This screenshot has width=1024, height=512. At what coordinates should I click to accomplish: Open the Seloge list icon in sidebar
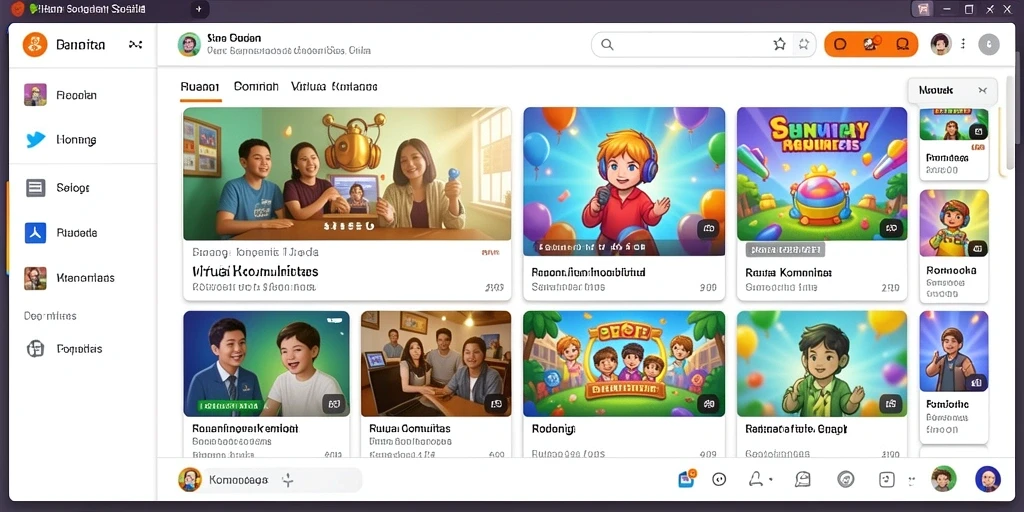tap(35, 188)
